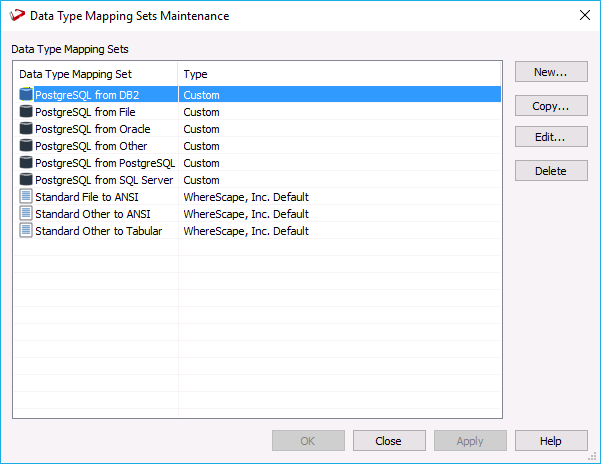Click the database icon beside PostgreSQL from Other
601x464 pixels.
[x=26, y=146]
